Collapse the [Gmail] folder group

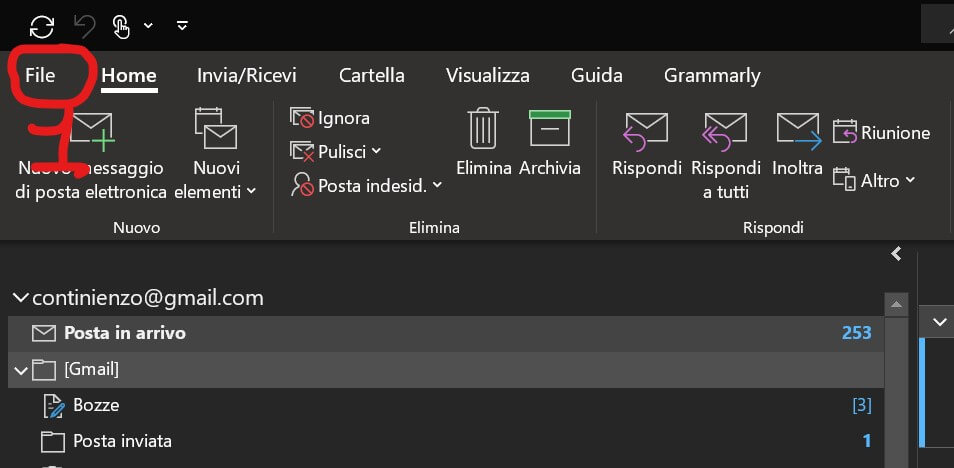[20, 370]
